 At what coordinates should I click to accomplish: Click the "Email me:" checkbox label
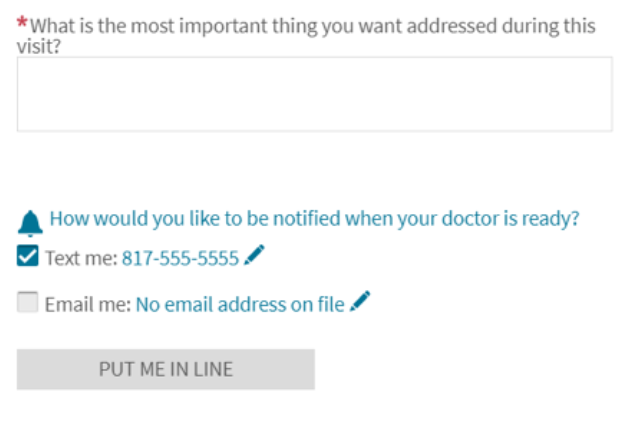[88, 304]
